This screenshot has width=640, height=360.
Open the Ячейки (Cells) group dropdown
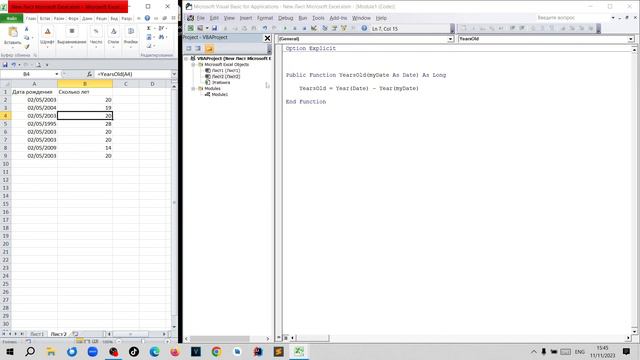(131, 38)
